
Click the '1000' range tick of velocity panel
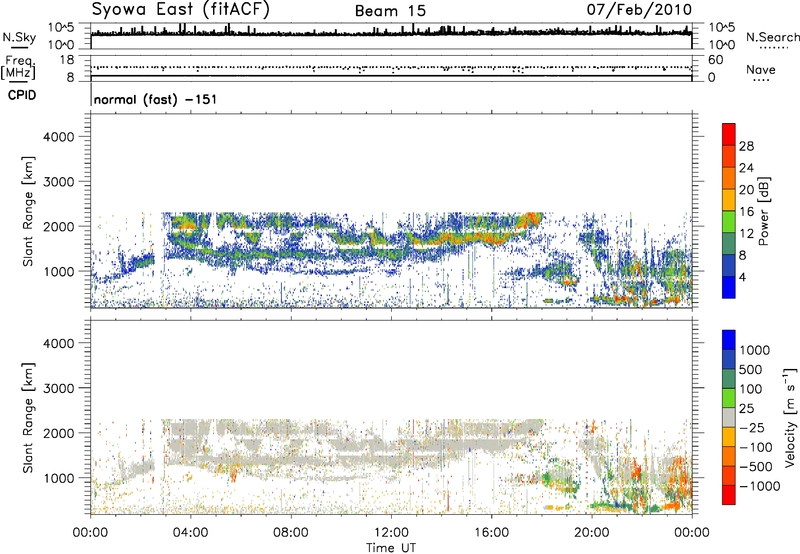click(x=58, y=478)
